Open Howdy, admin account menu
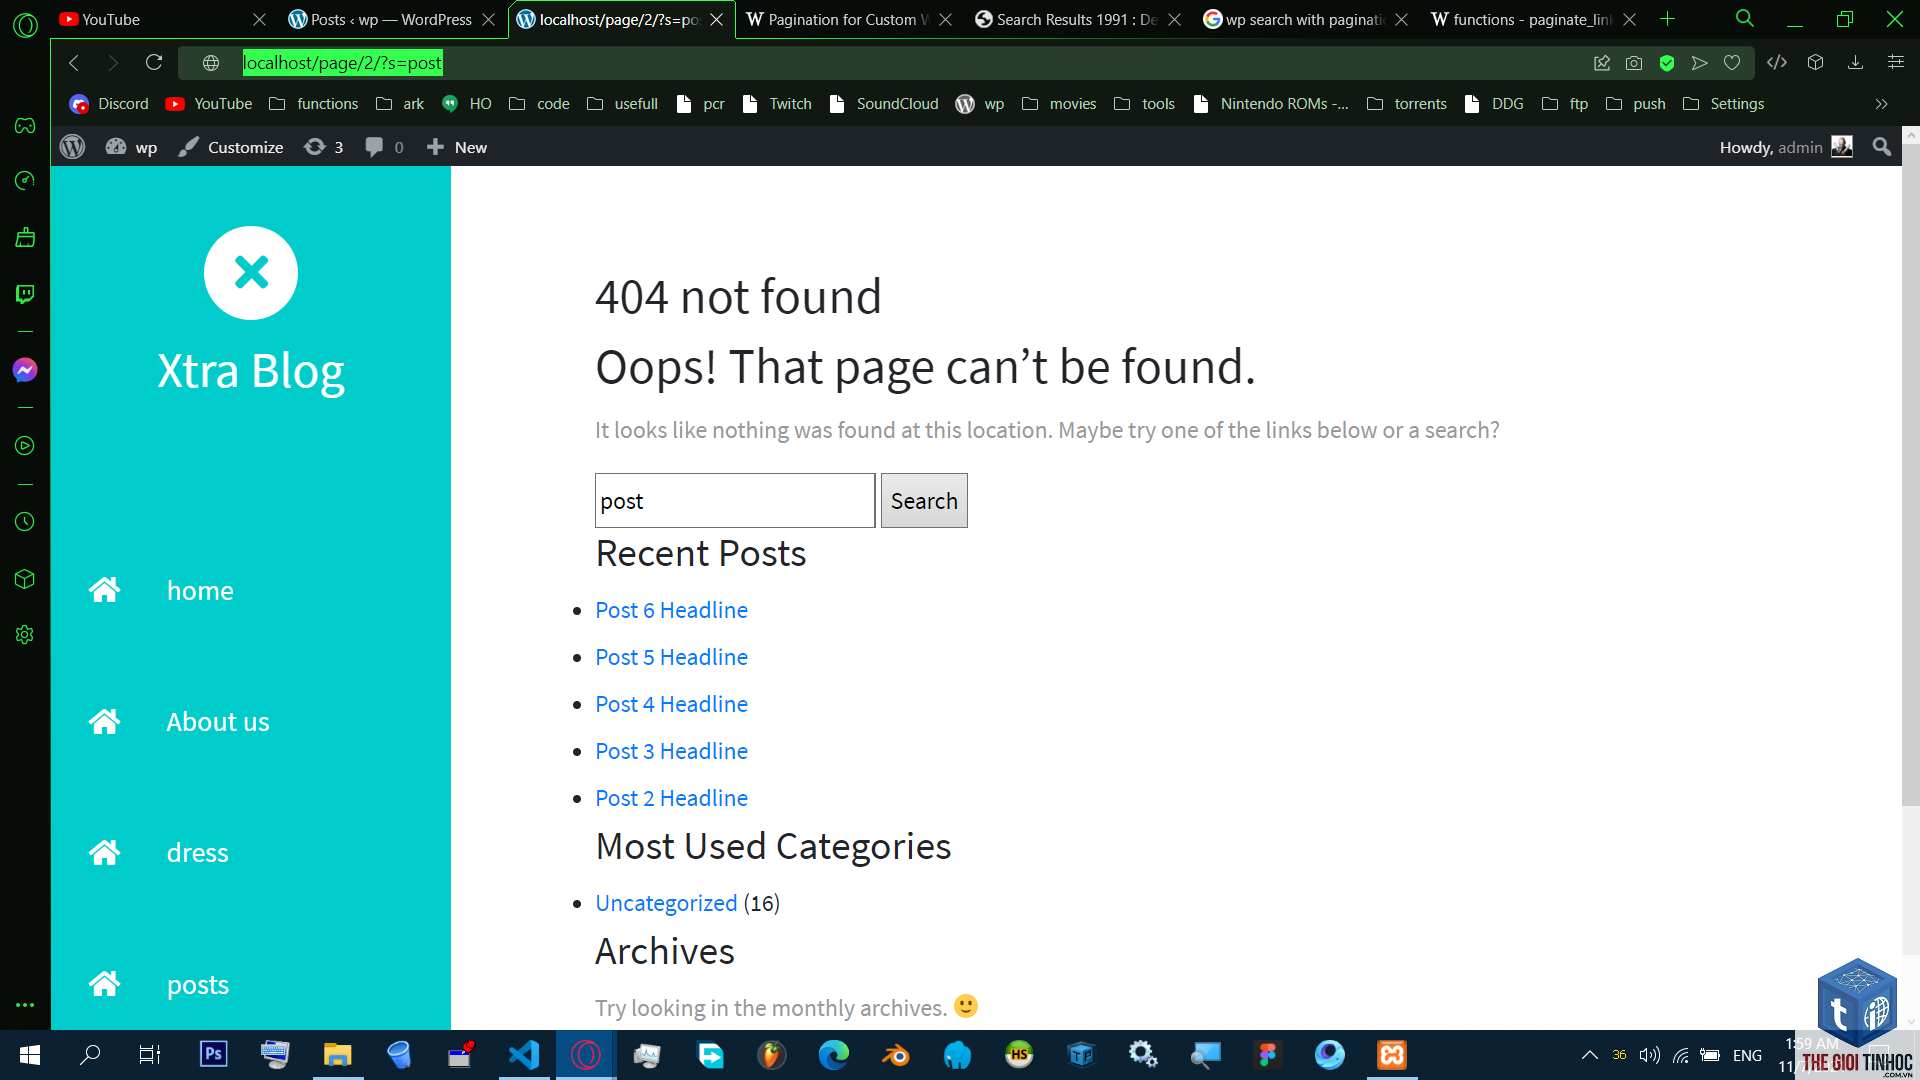Screen dimensions: 1920x1080 click(x=1786, y=147)
